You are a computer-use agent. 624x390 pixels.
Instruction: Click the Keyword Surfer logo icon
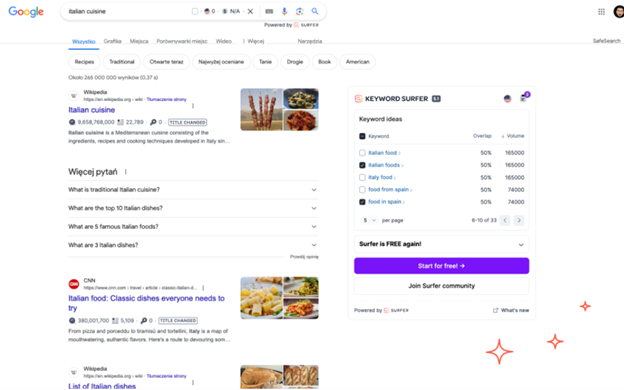pyautogui.click(x=359, y=99)
